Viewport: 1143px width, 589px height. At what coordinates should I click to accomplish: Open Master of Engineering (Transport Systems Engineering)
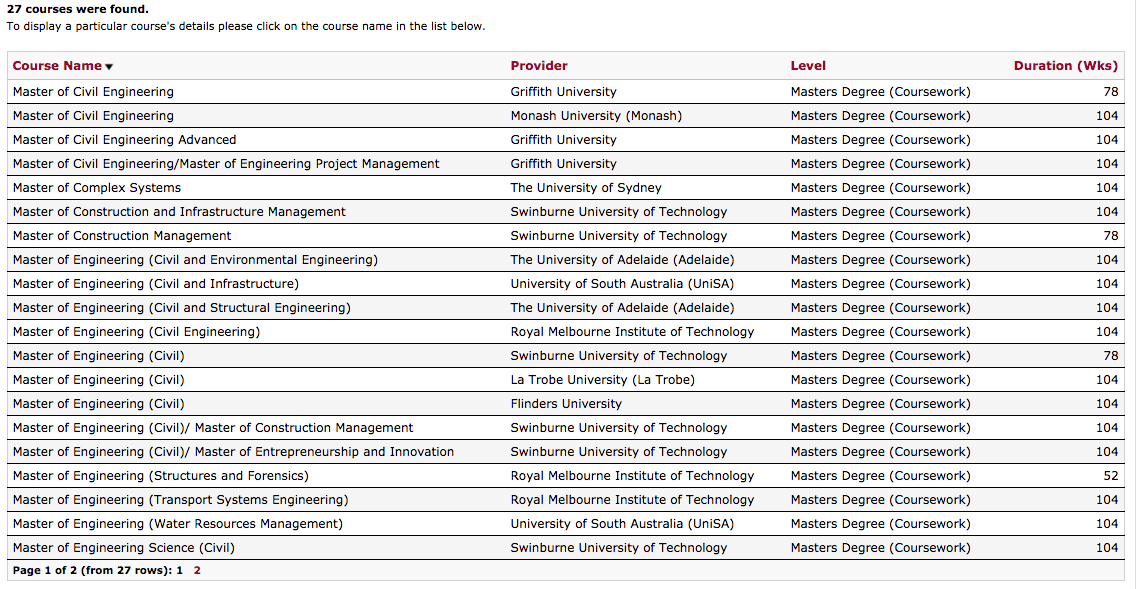[181, 501]
